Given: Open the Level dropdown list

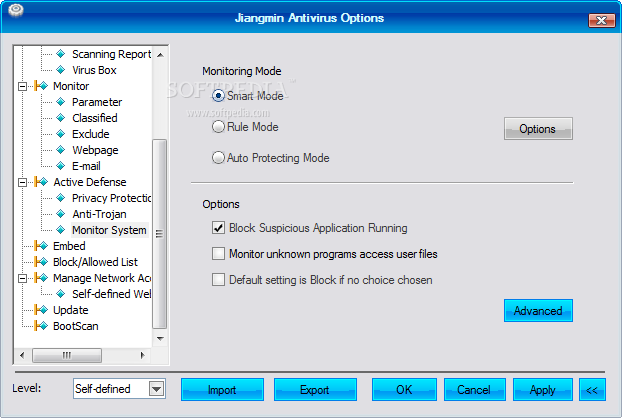Looking at the screenshot, I should (157, 389).
